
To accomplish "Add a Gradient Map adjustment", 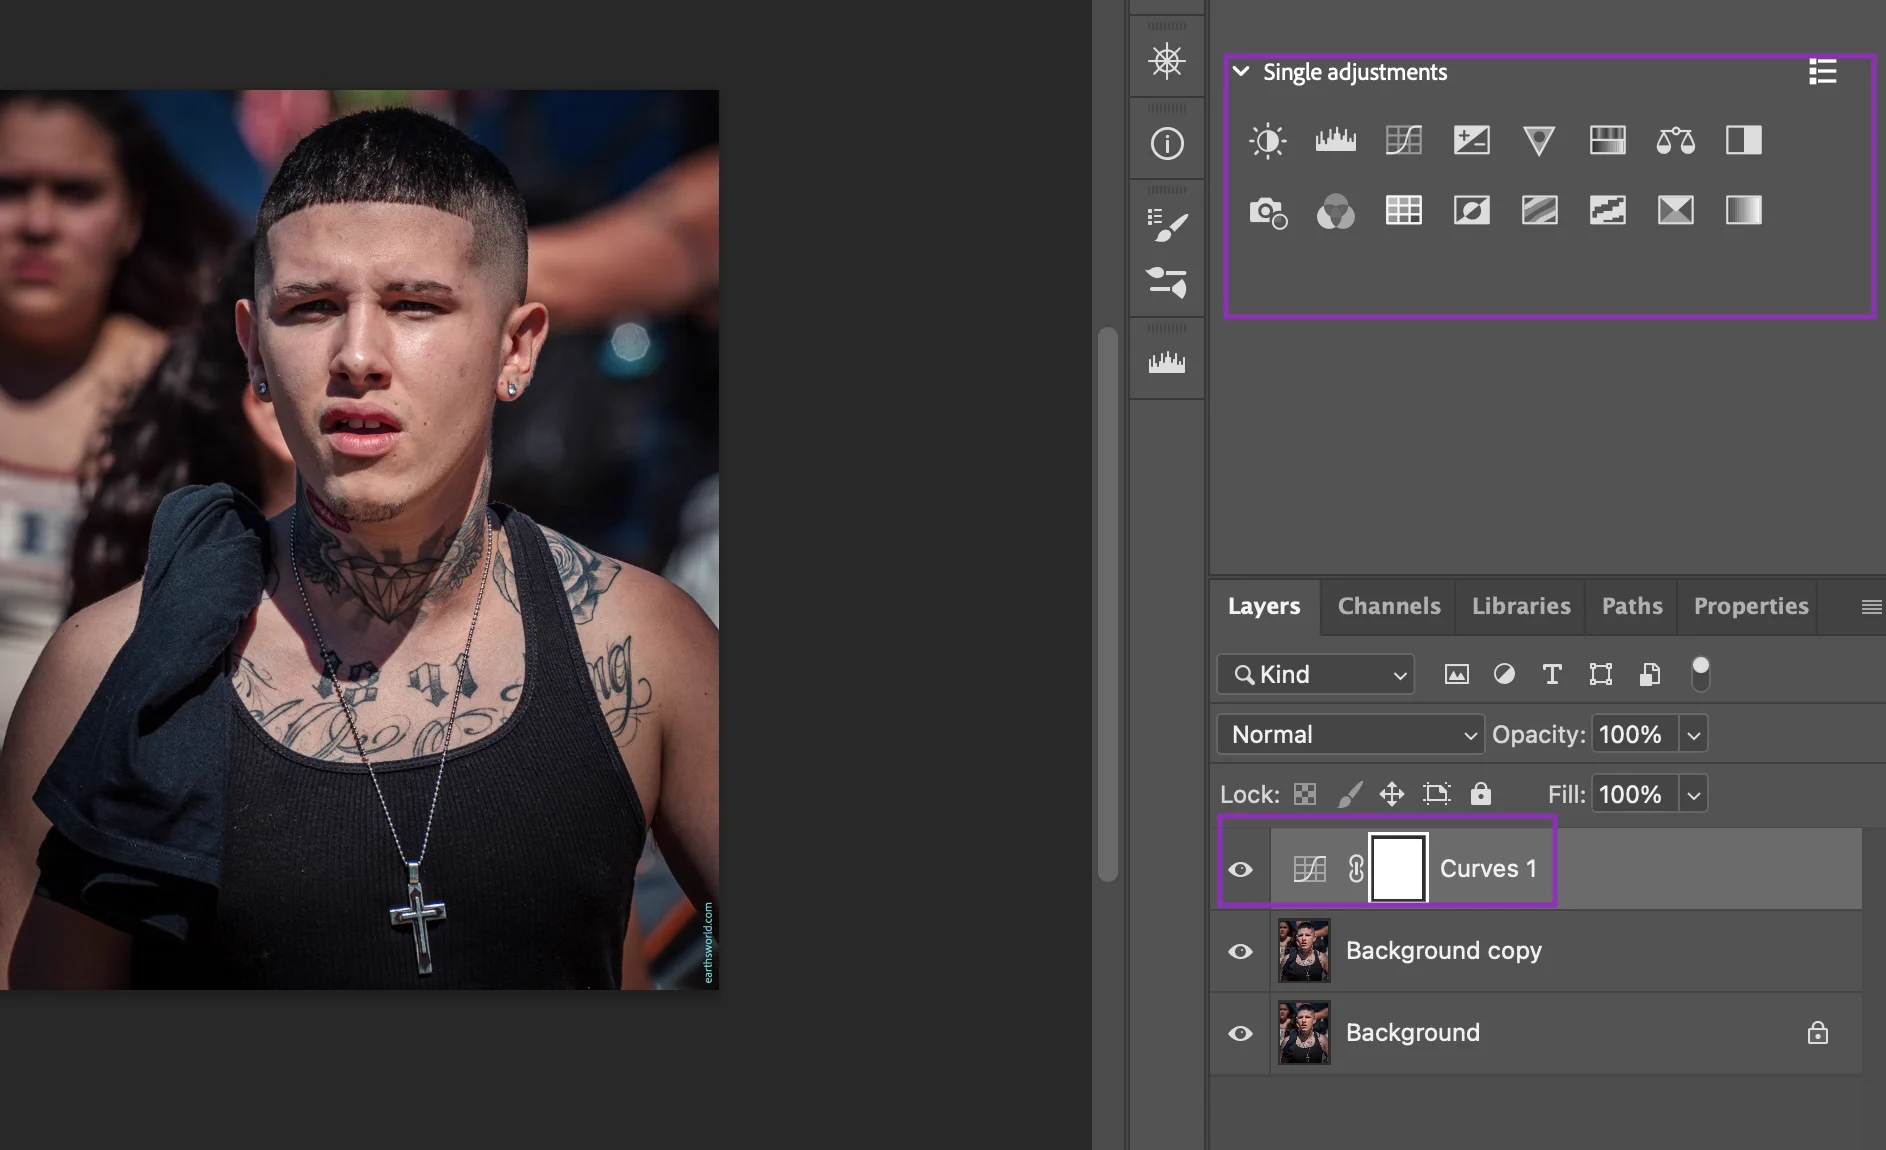I will (x=1743, y=211).
